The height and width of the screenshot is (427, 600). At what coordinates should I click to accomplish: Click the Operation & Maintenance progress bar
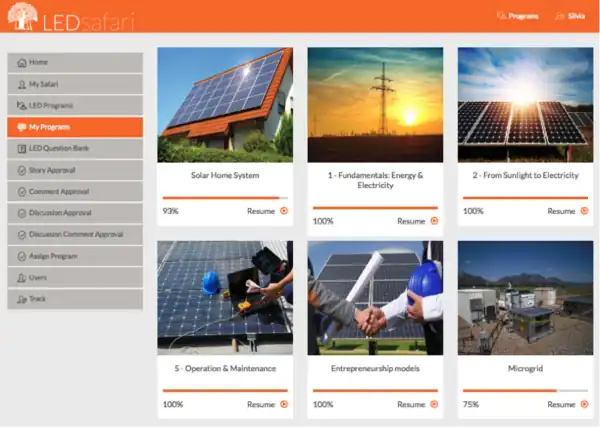225,391
